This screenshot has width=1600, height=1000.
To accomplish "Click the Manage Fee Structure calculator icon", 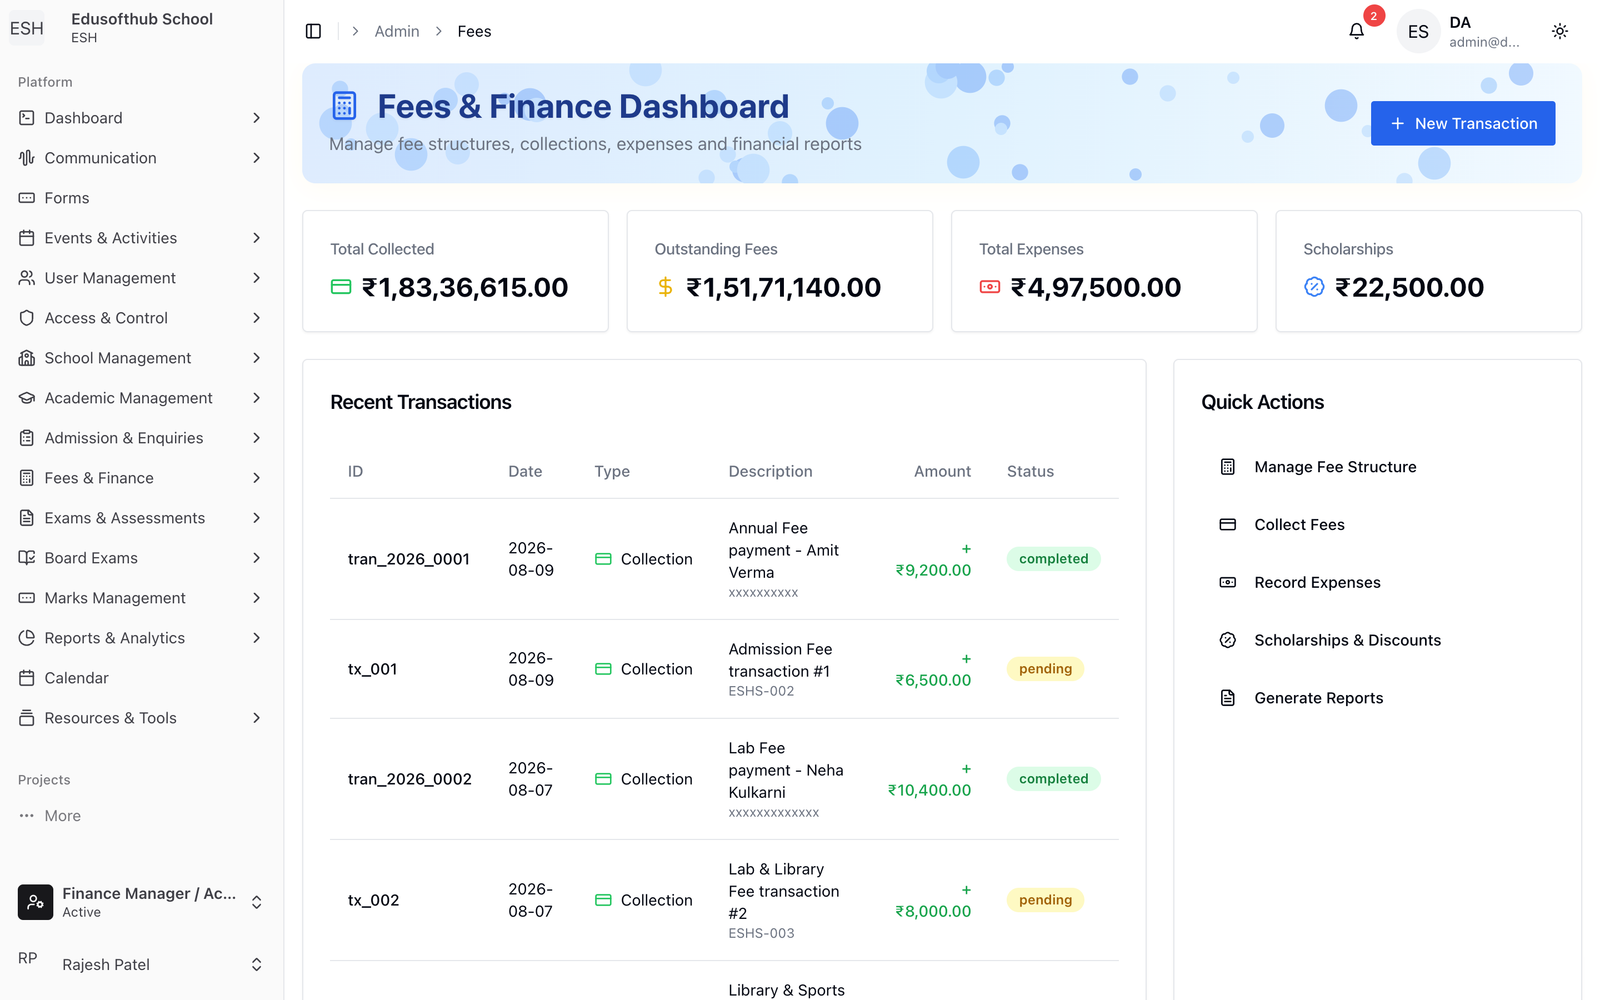I will [x=1228, y=467].
